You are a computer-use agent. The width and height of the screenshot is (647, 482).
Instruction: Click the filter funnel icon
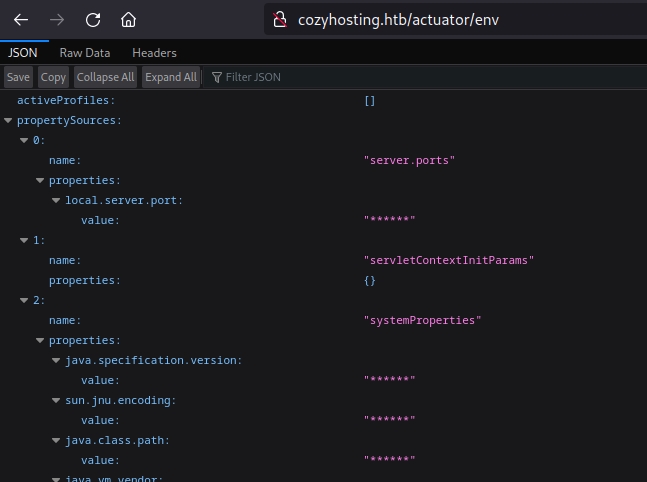pyautogui.click(x=216, y=77)
